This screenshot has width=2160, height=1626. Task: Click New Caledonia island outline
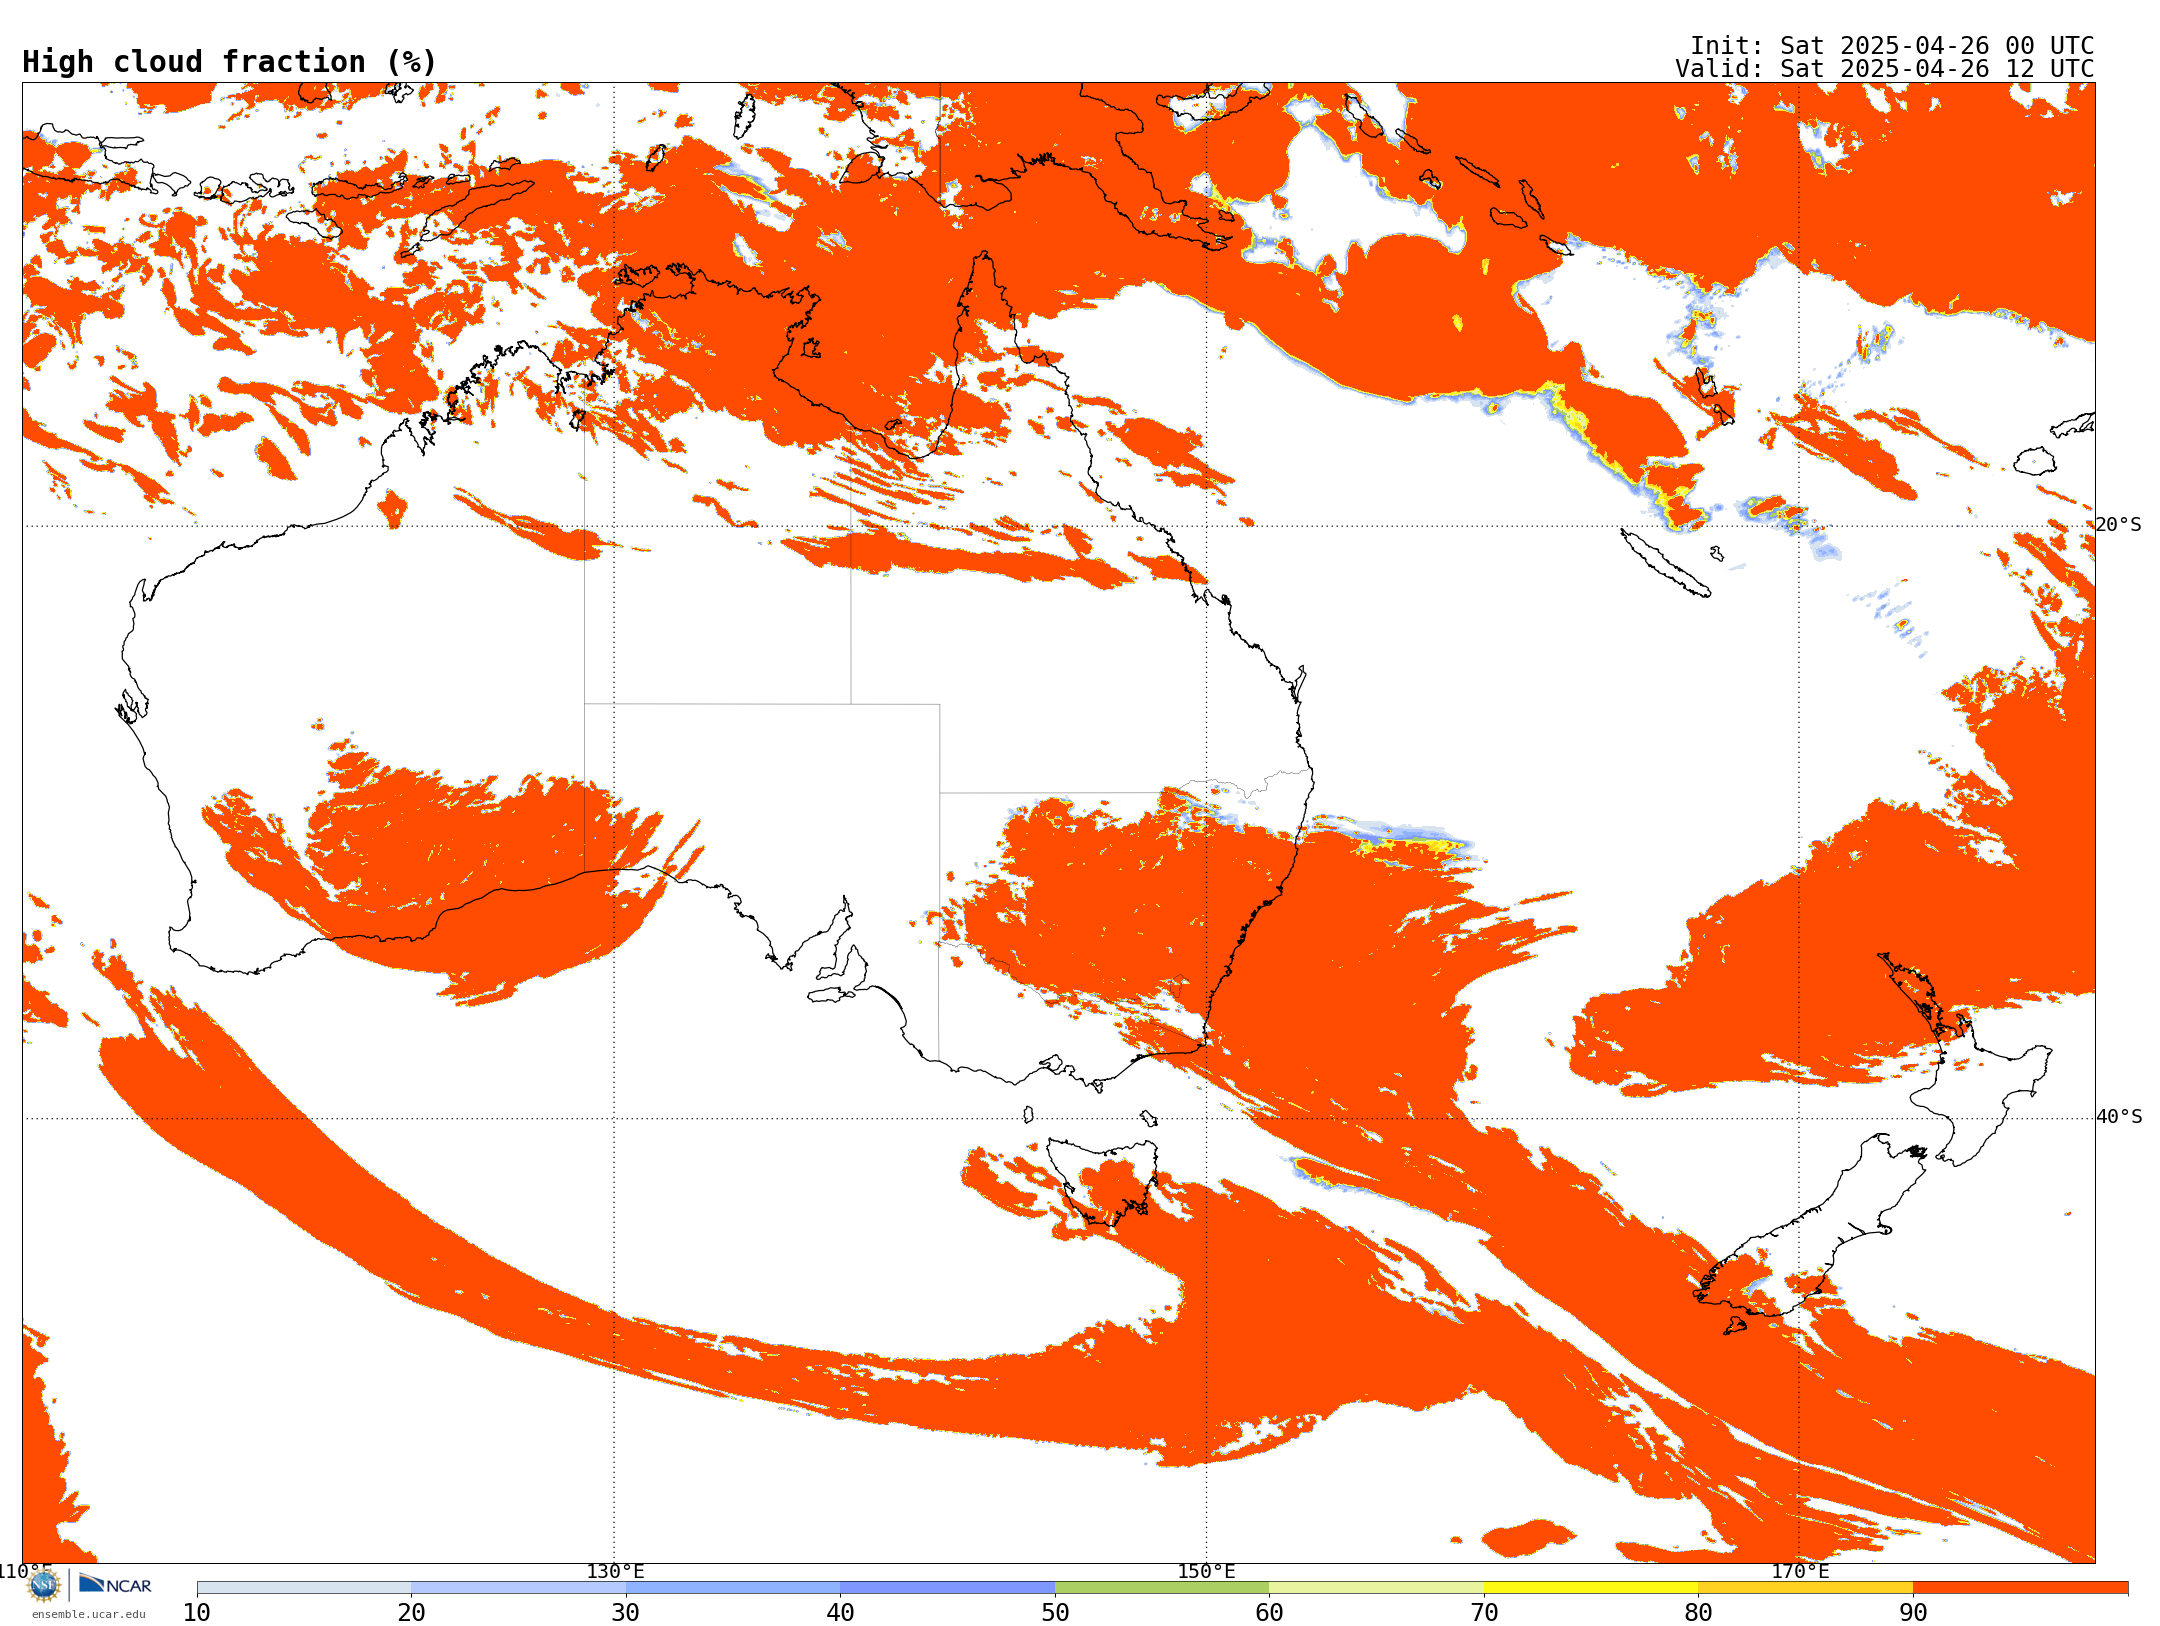click(x=1665, y=563)
